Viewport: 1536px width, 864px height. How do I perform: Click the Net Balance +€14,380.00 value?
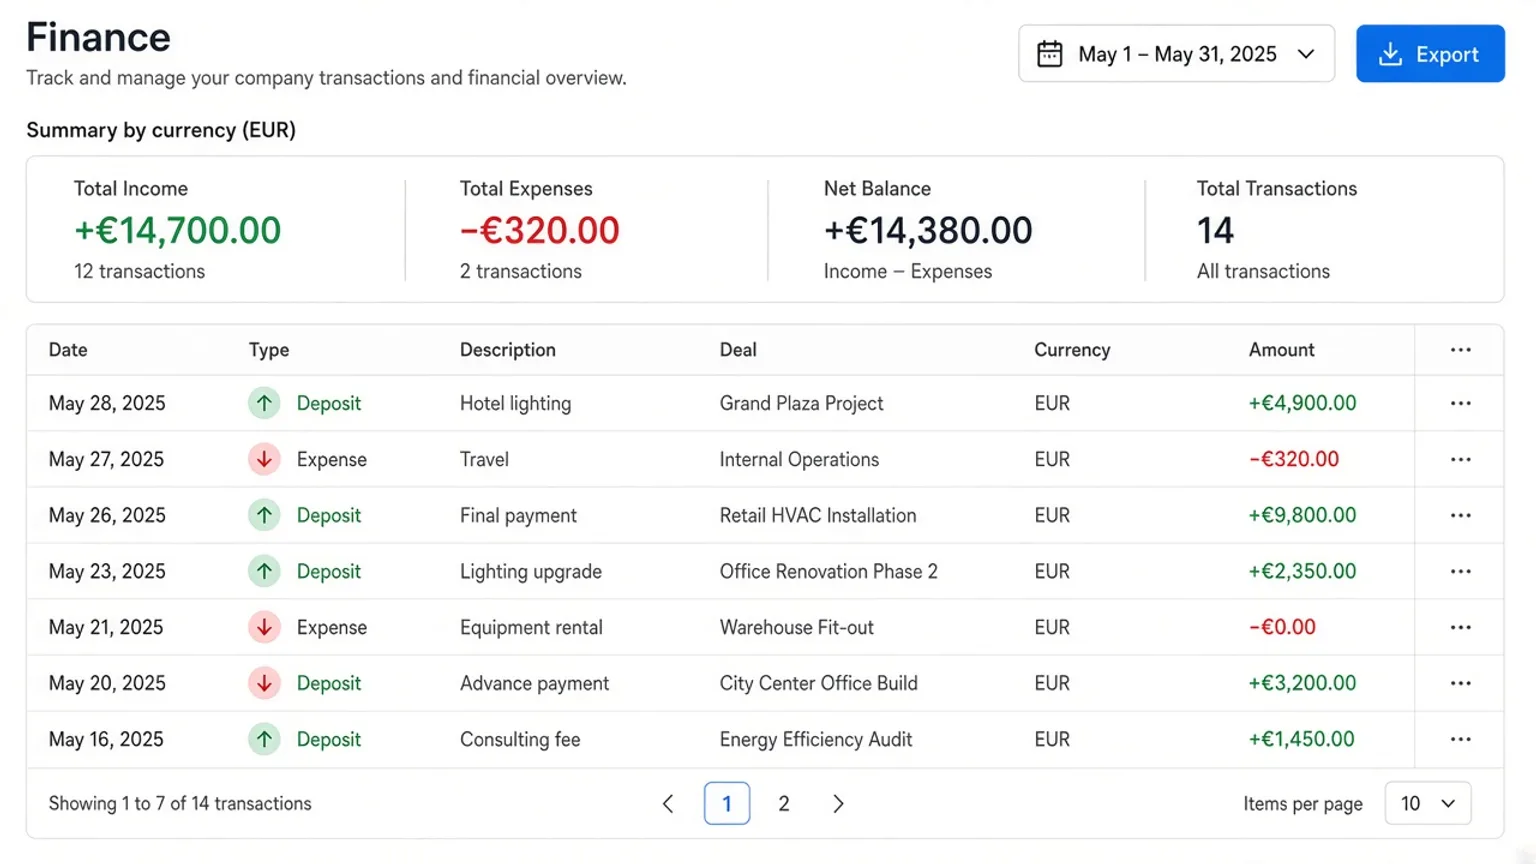pos(928,231)
